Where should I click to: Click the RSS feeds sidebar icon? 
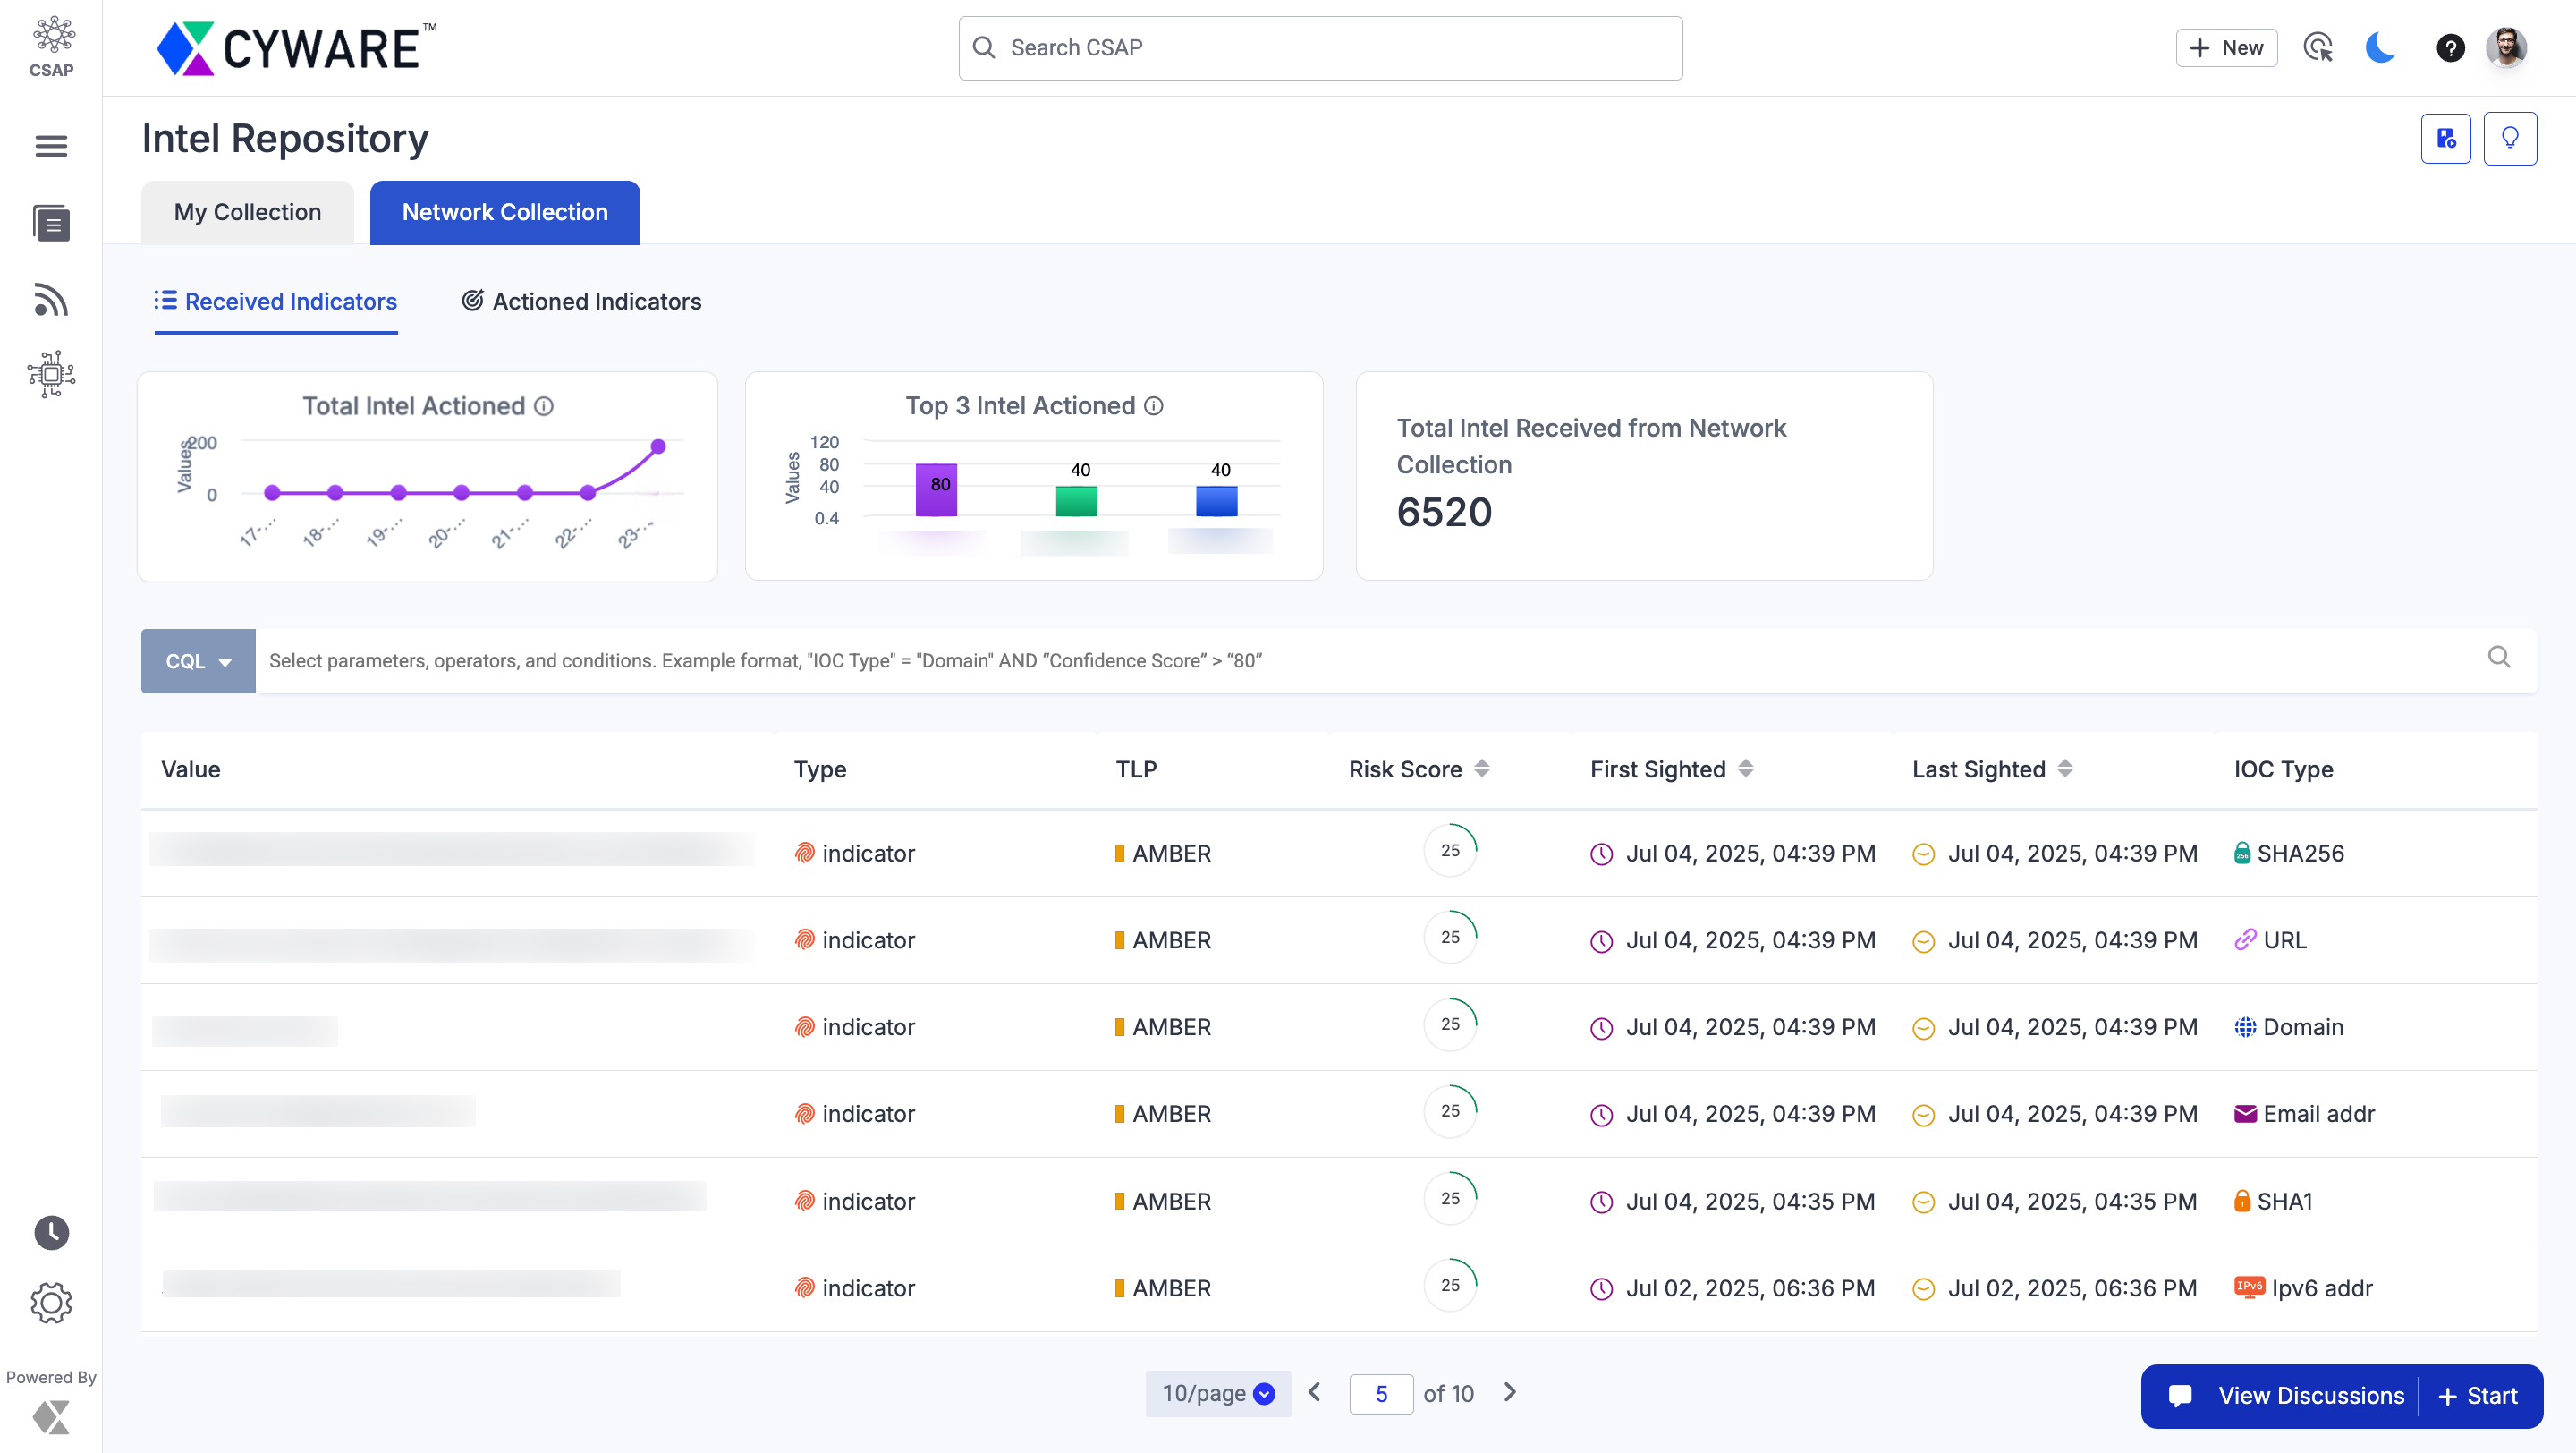click(x=51, y=300)
